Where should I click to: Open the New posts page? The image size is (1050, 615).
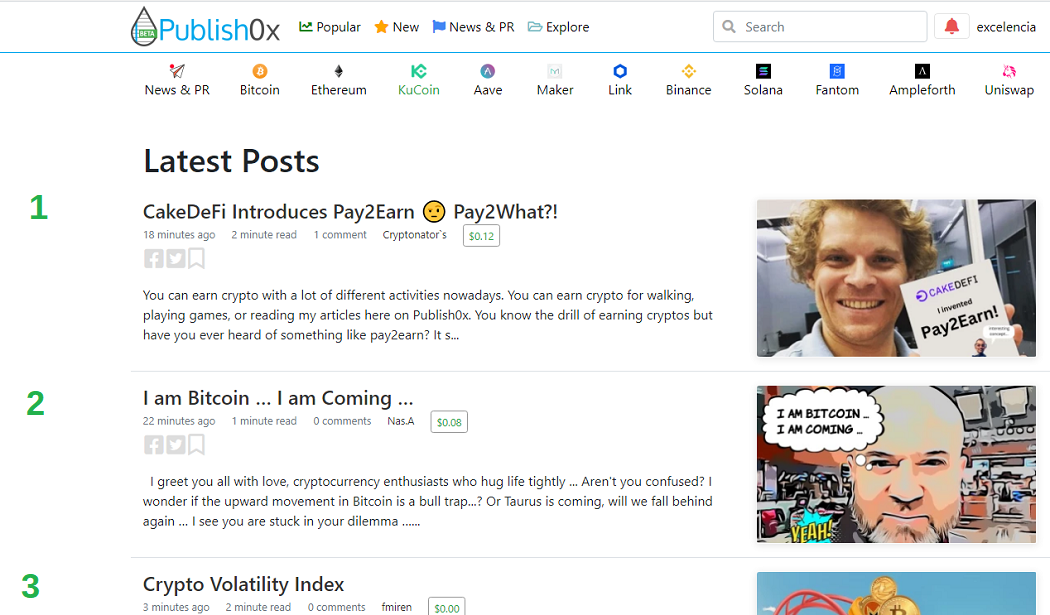396,27
